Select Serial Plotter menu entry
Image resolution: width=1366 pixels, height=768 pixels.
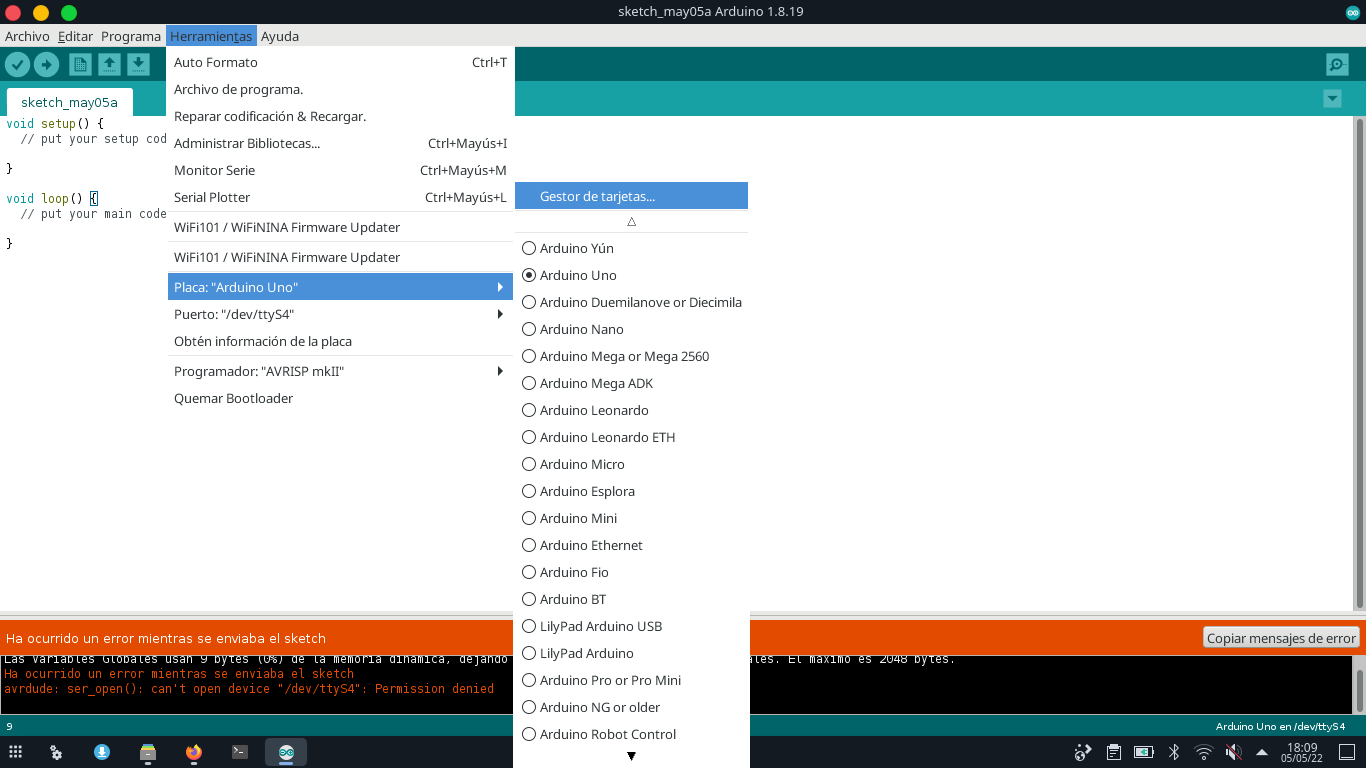[340, 197]
